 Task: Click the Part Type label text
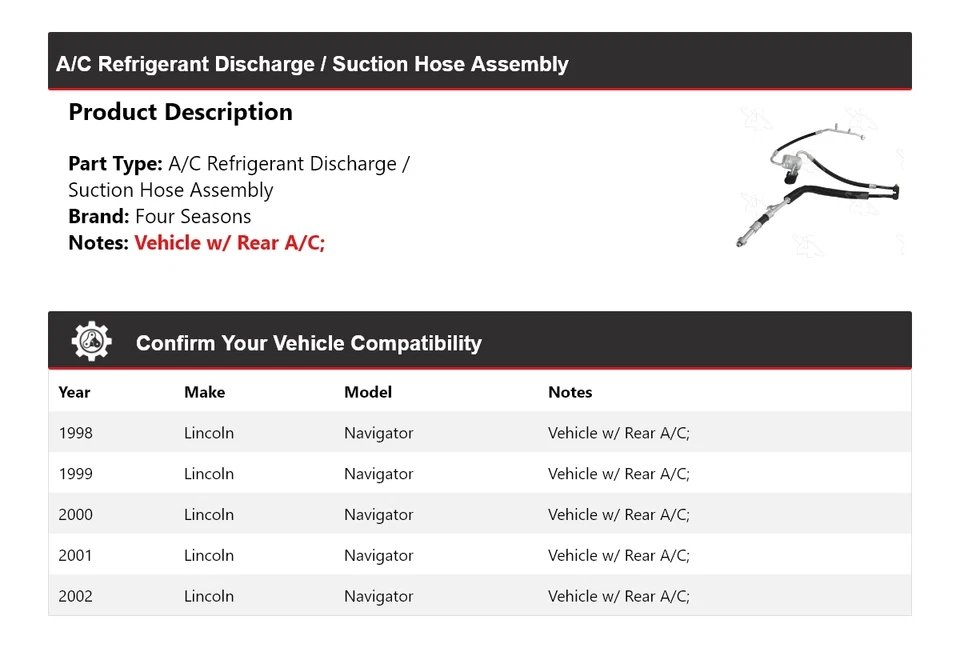tap(115, 164)
